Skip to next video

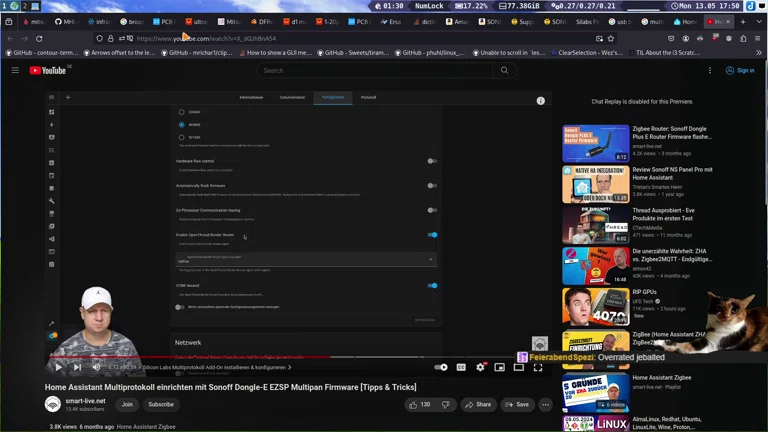tap(77, 367)
